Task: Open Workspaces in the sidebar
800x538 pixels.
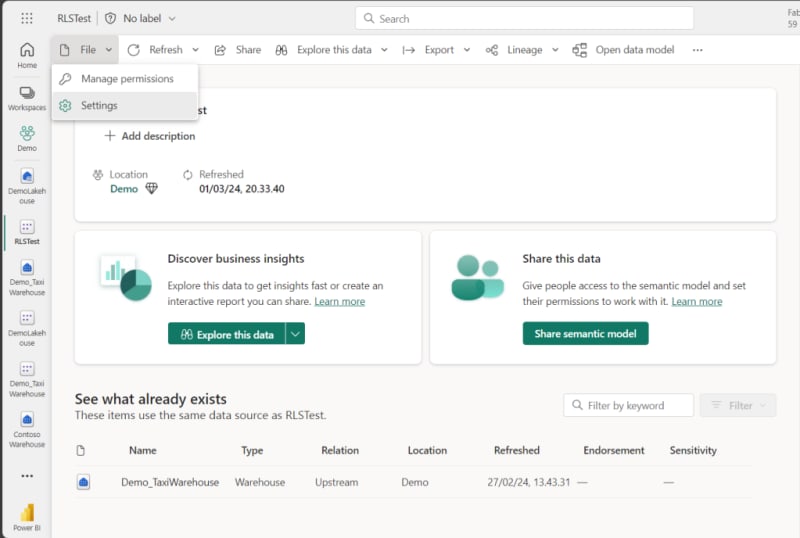Action: point(27,99)
